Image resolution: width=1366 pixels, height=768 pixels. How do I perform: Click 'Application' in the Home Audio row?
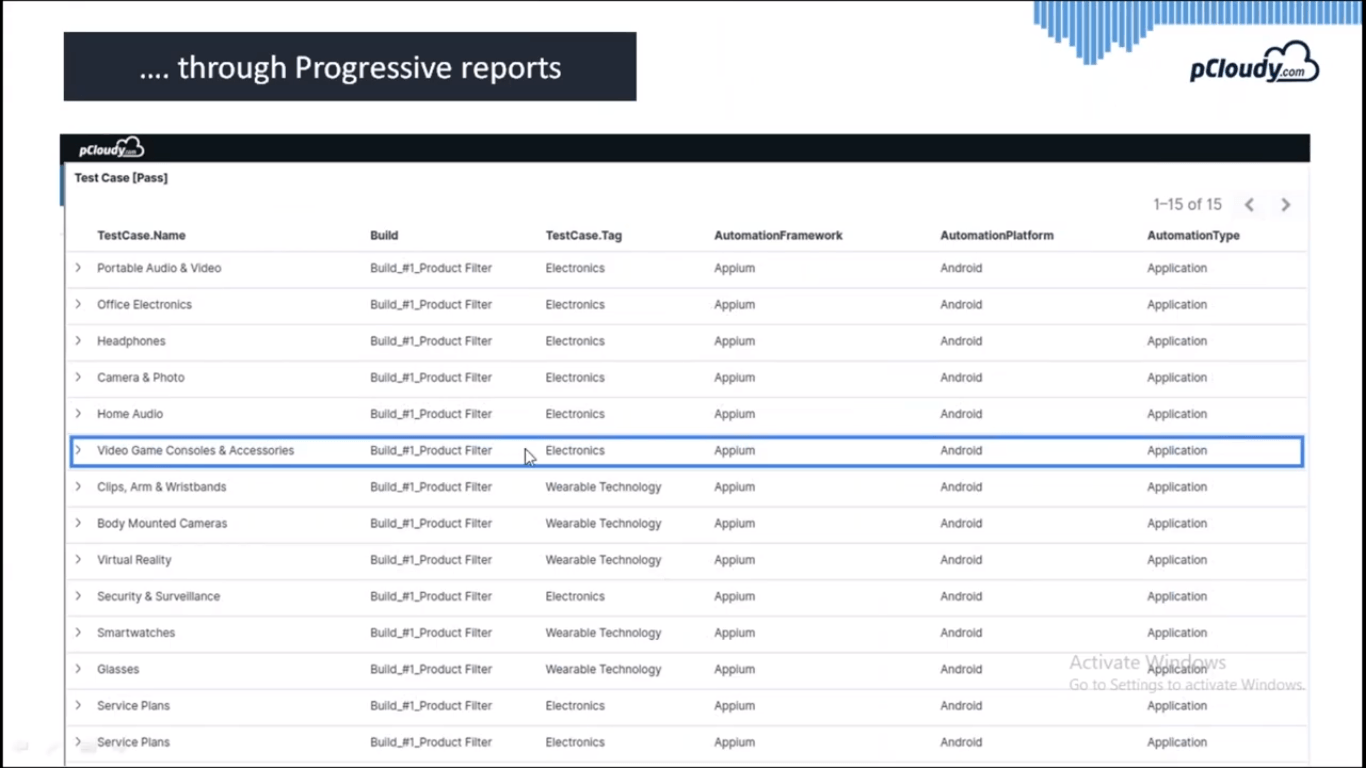[x=1177, y=414]
